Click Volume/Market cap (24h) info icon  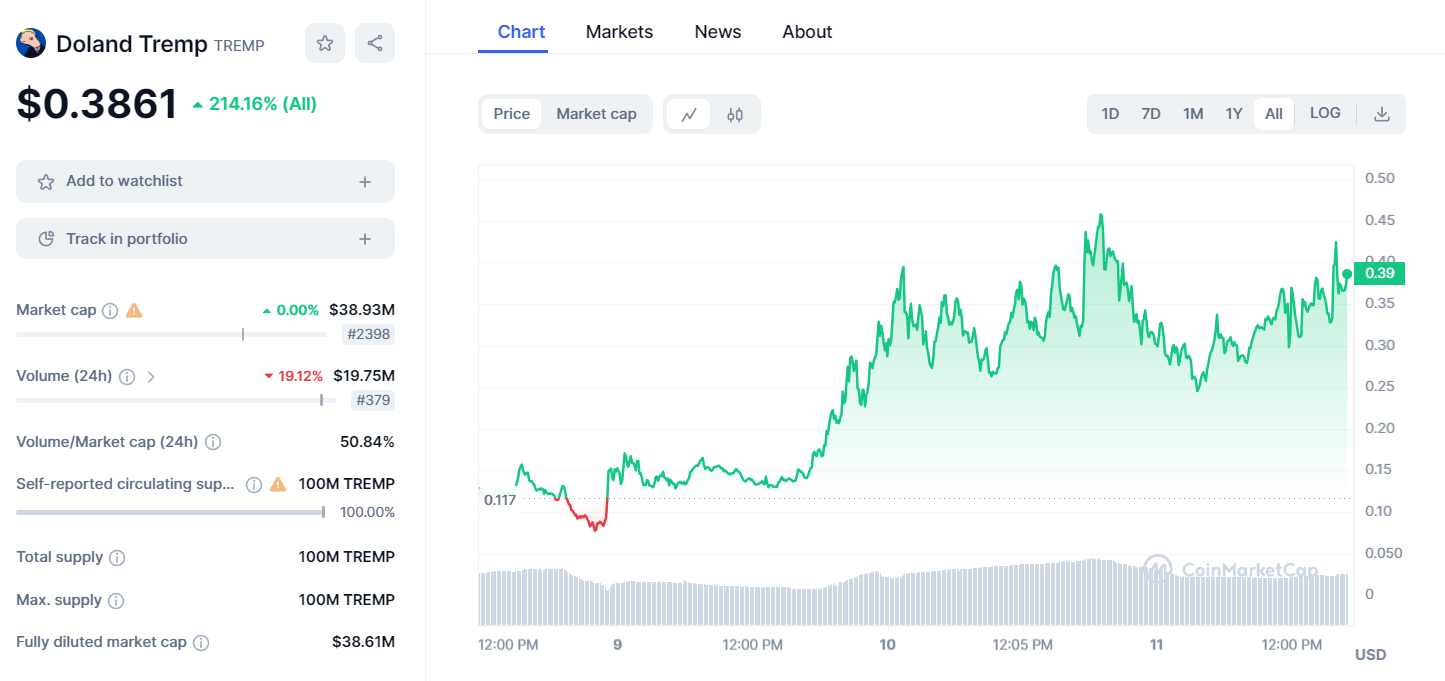coord(213,442)
